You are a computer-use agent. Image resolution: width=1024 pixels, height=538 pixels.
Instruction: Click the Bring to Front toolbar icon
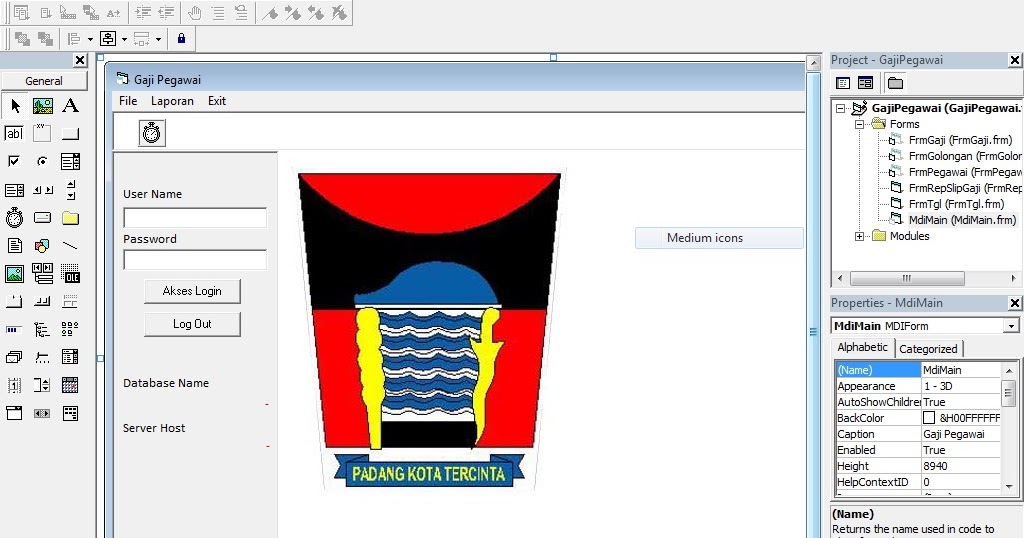(22, 39)
